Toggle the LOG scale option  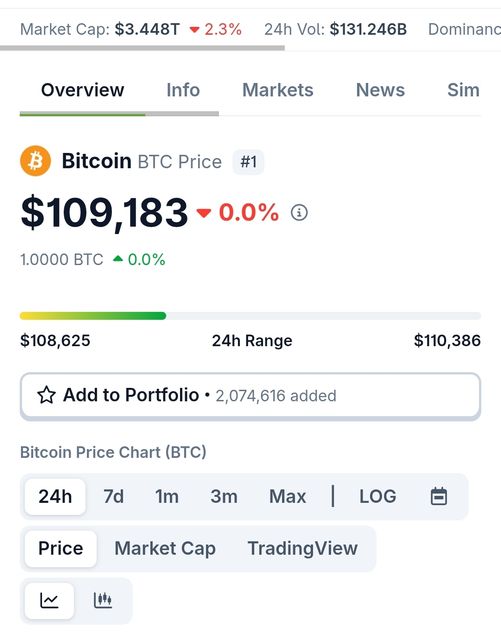click(x=378, y=497)
